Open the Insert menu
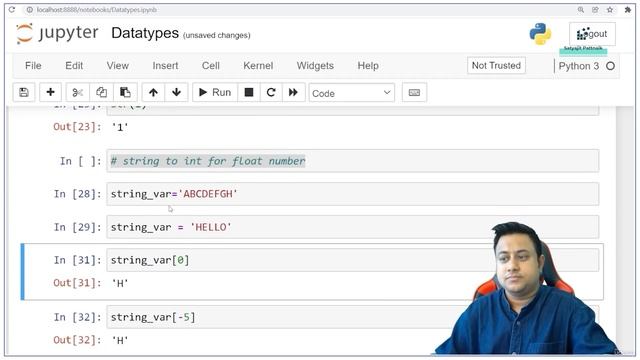 [x=165, y=66]
